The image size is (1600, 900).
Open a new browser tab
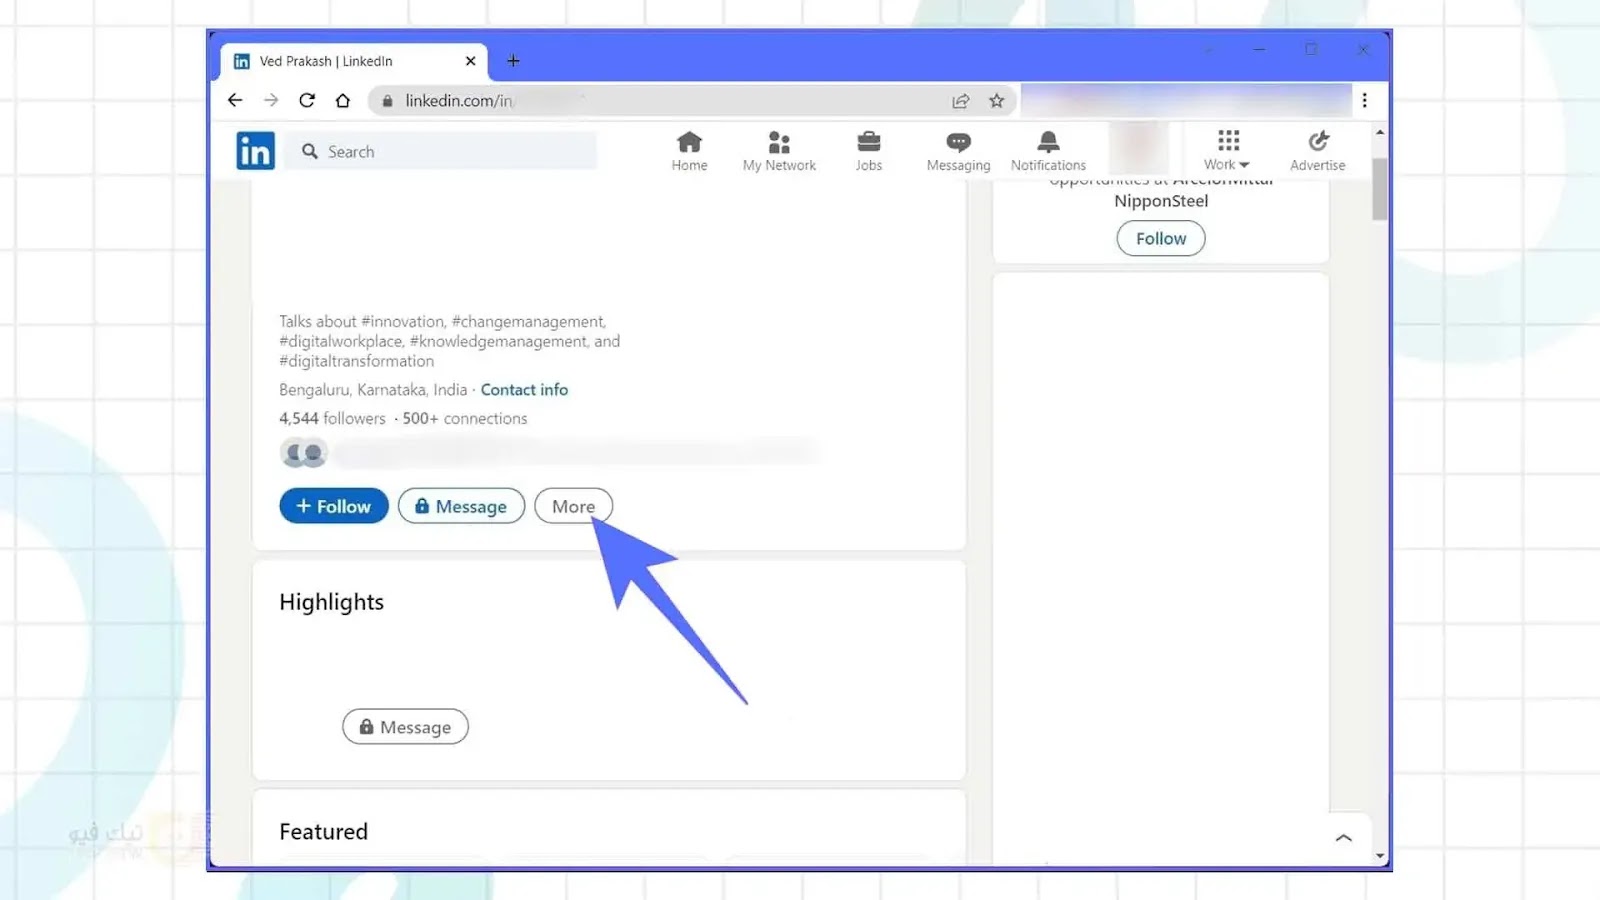(513, 61)
